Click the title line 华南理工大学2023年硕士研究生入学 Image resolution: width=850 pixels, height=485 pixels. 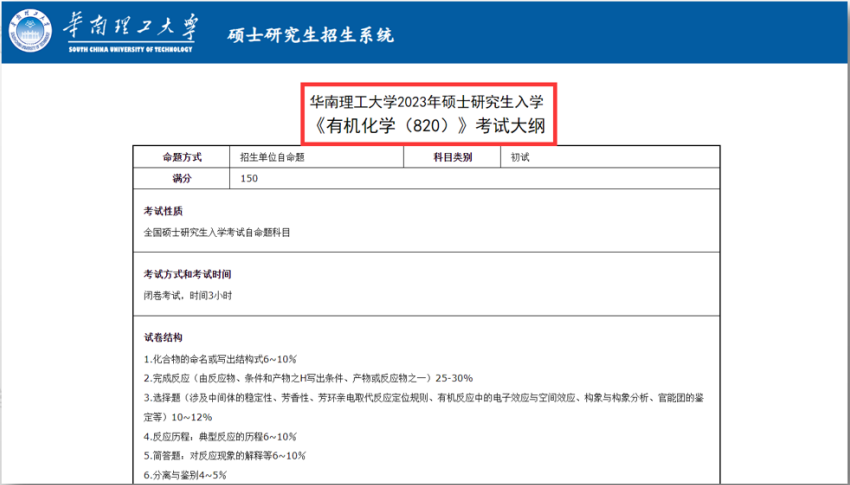427,101
